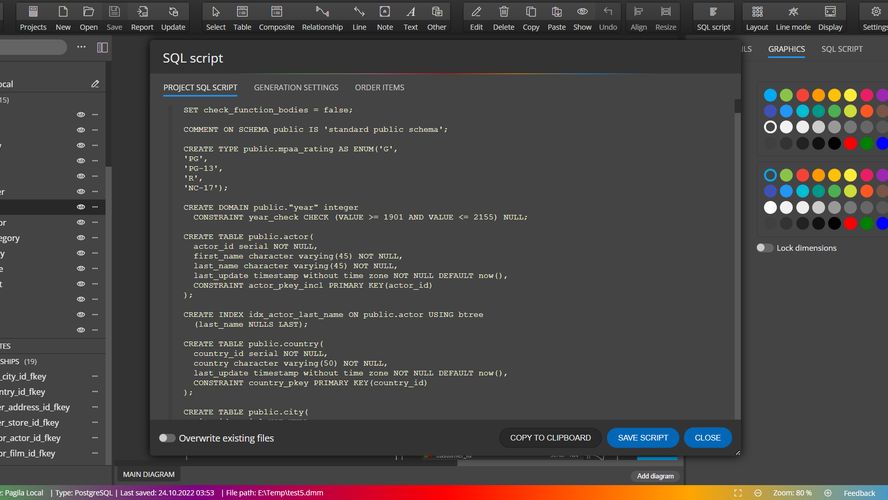
Task: Toggle Overwrite existing files switch
Action: [x=167, y=438]
